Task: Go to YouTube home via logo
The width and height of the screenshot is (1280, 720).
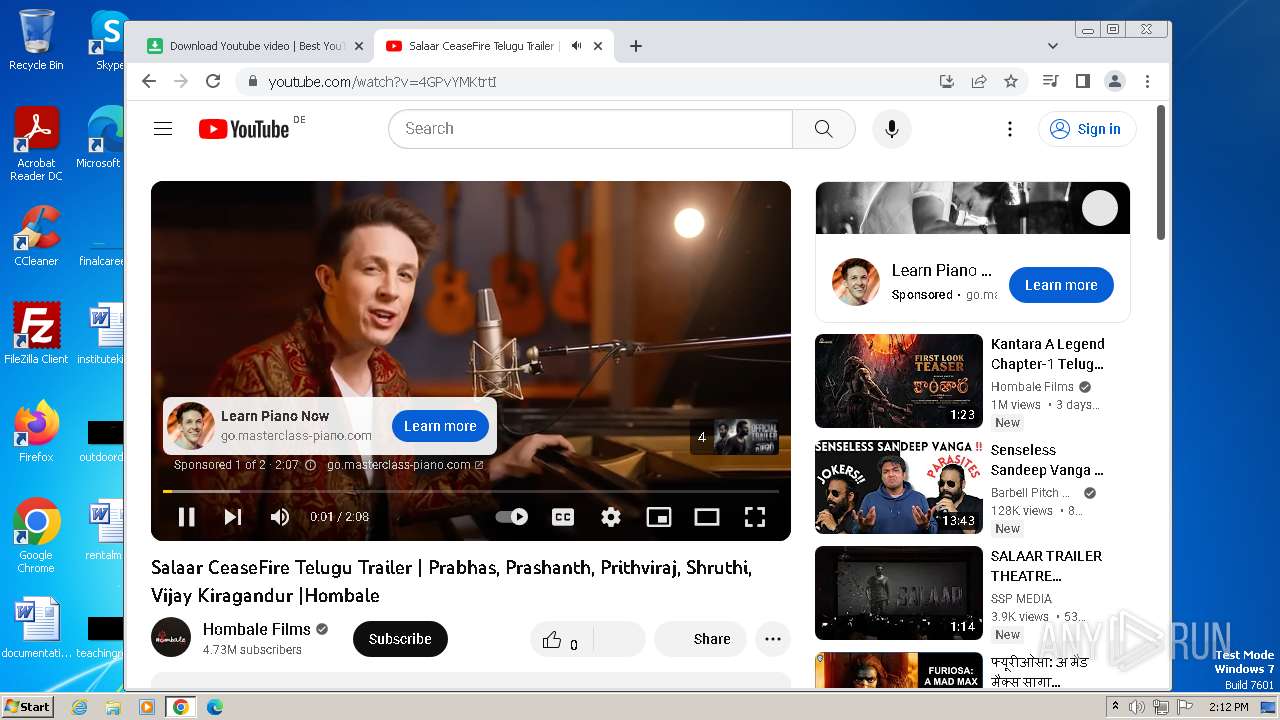Action: tap(244, 129)
